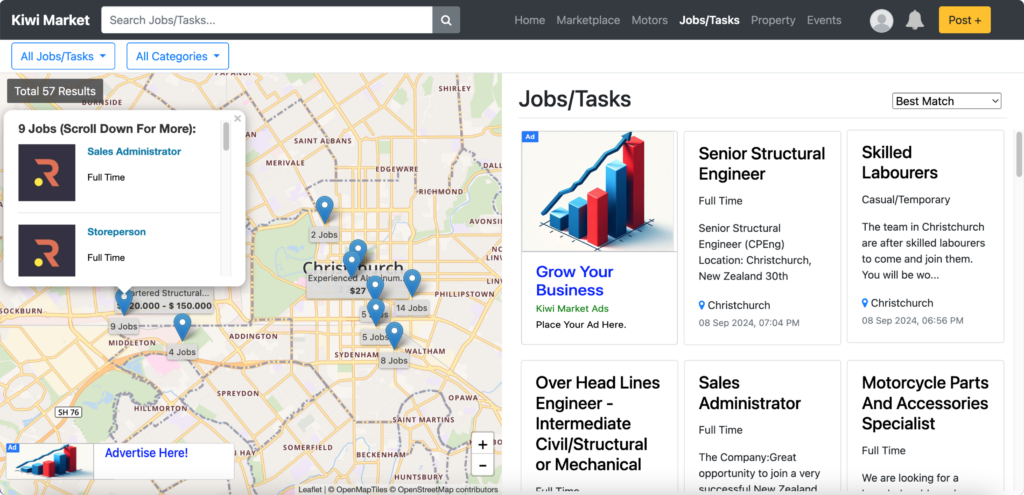Image resolution: width=1024 pixels, height=495 pixels.
Task: Open the Senior Structural Engineer listing
Action: click(761, 164)
